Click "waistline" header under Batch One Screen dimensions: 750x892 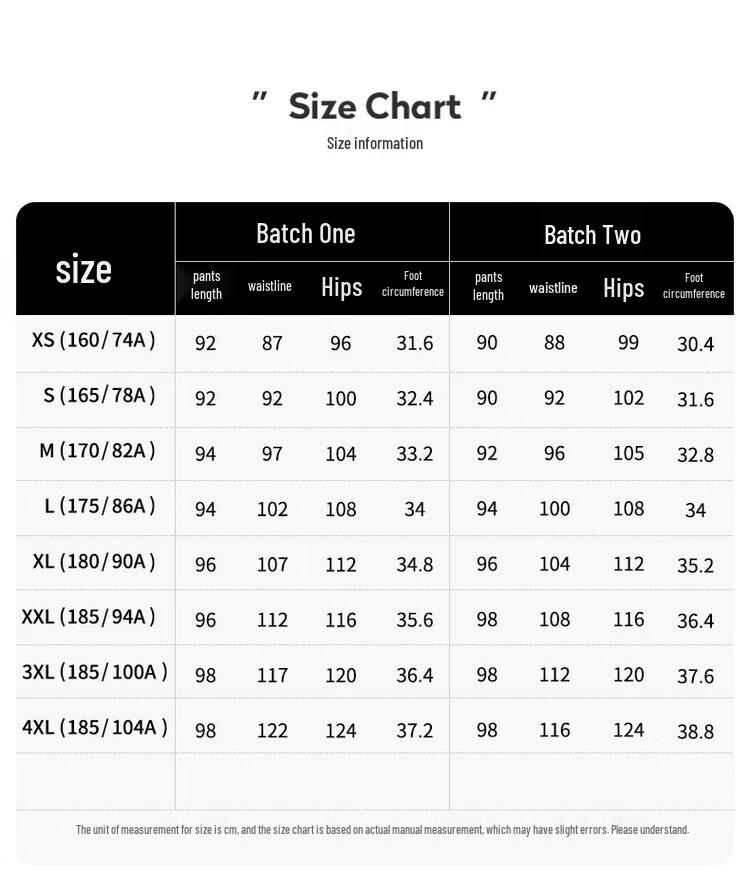tap(270, 286)
